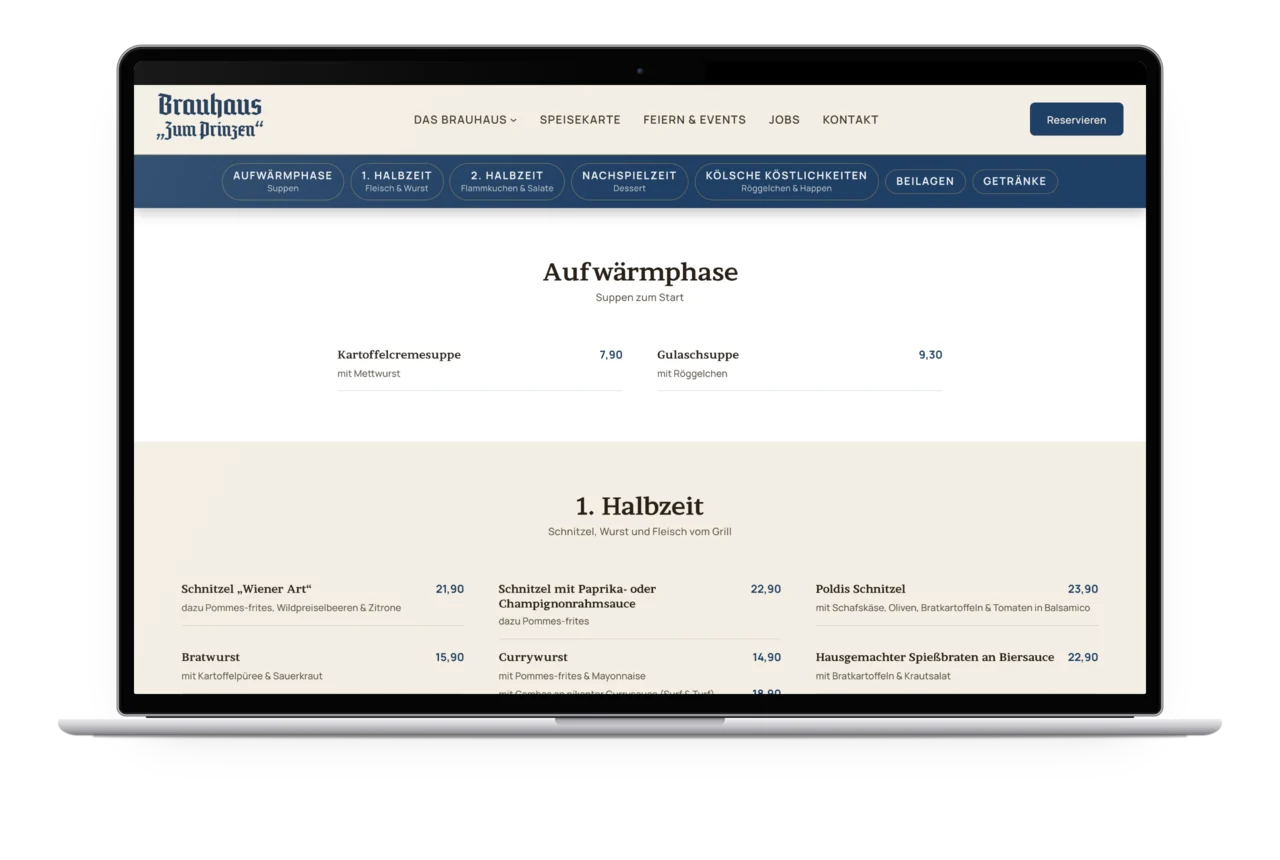This screenshot has width=1280, height=860.
Task: Click the Bratwurst price 15,90
Action: 450,657
